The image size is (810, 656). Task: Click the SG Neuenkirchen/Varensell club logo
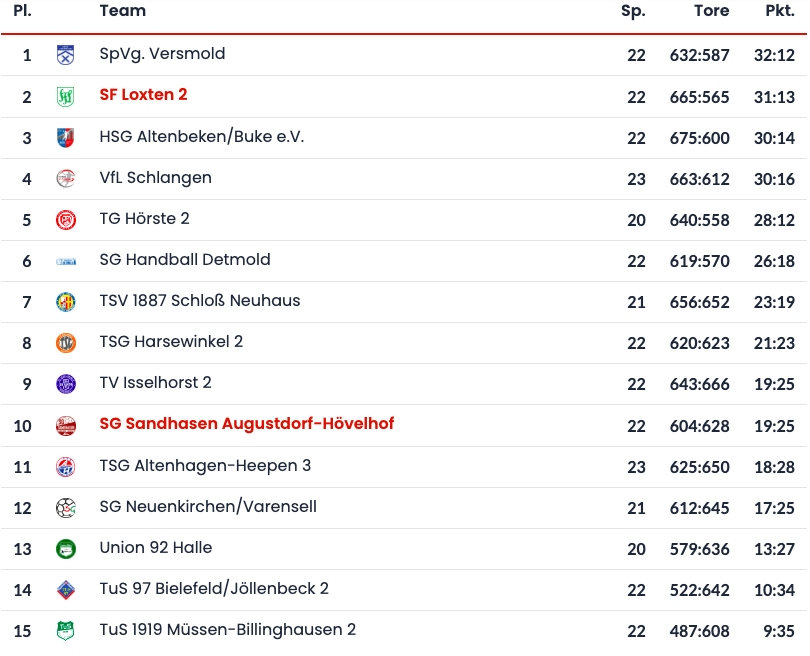[x=66, y=508]
